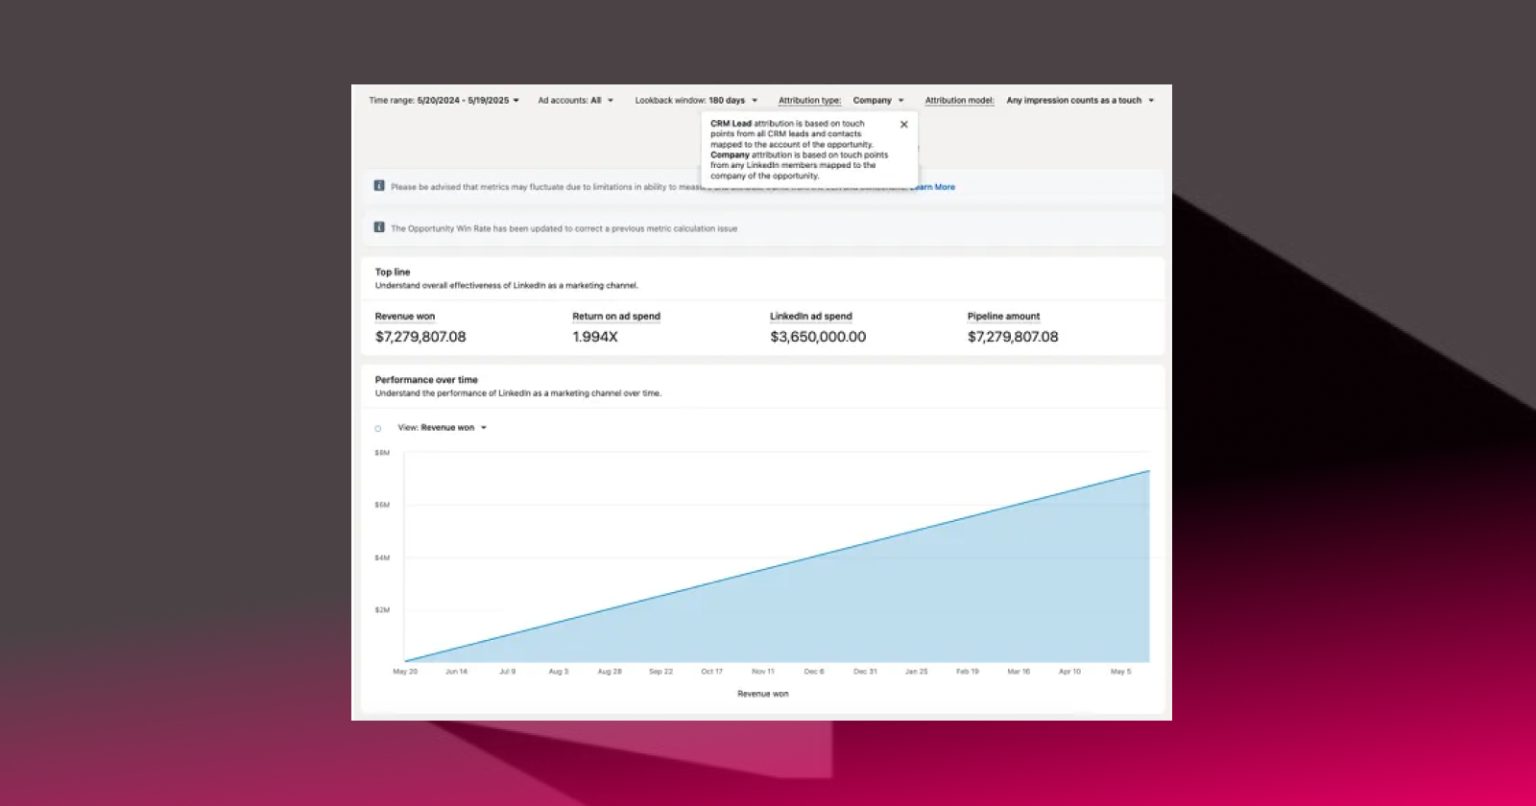The height and width of the screenshot is (806, 1536).
Task: Select the radio circle left of View
Action: 378,428
